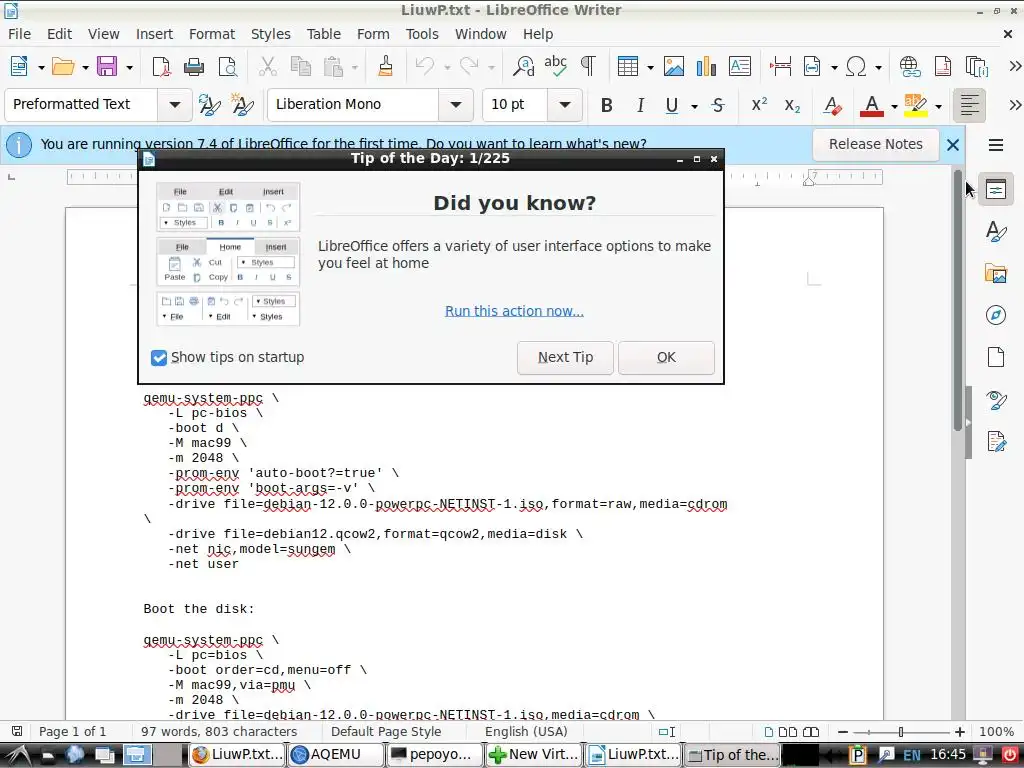Image resolution: width=1024 pixels, height=768 pixels.
Task: Insert Page Break icon
Action: [780, 67]
